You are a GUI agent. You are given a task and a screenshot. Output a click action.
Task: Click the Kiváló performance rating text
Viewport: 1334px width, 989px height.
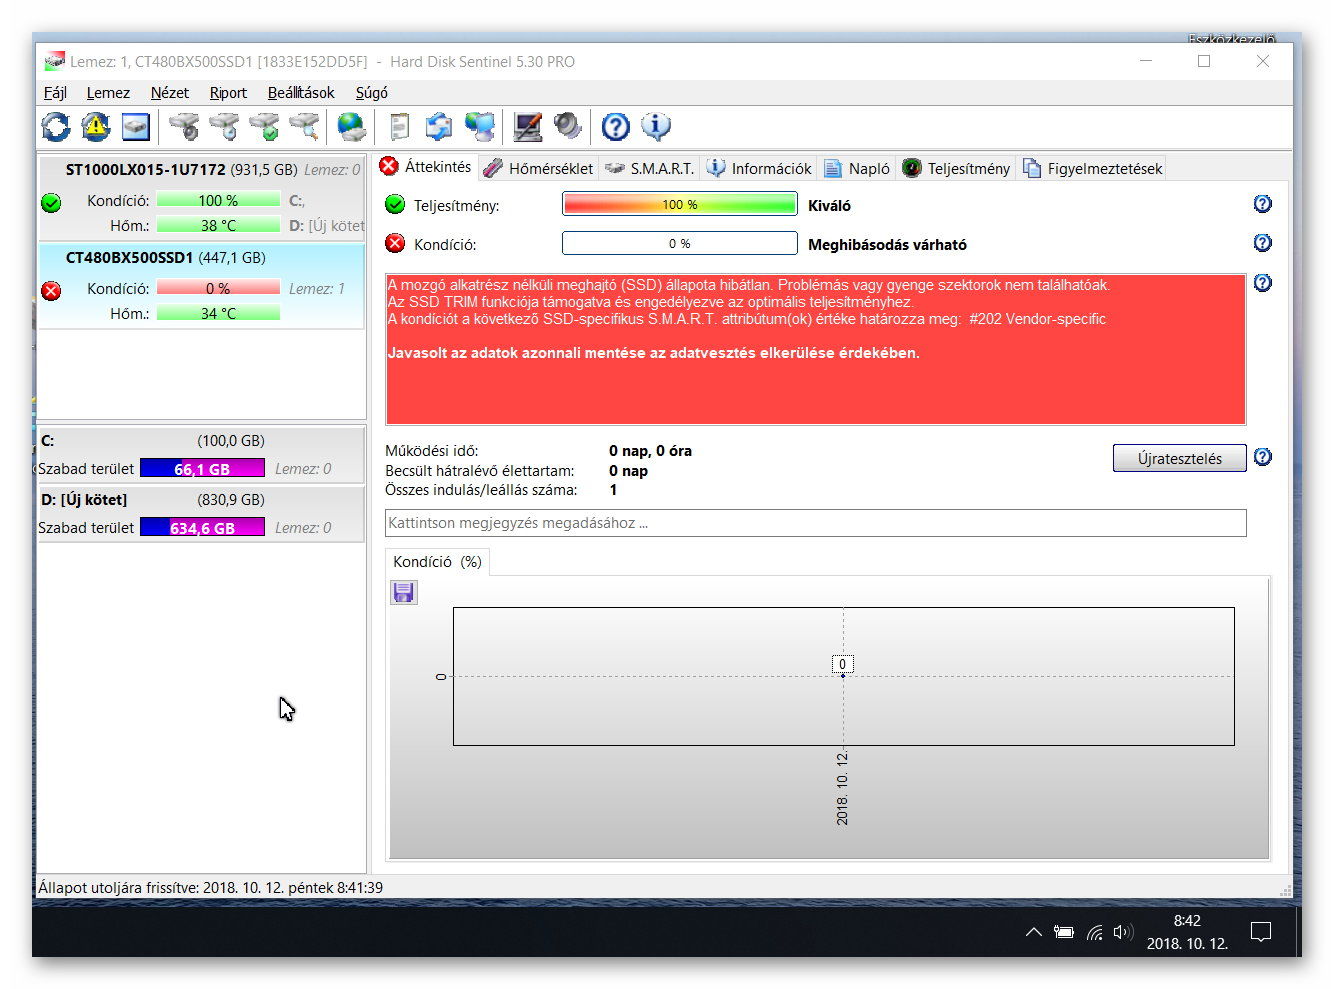pyautogui.click(x=829, y=205)
